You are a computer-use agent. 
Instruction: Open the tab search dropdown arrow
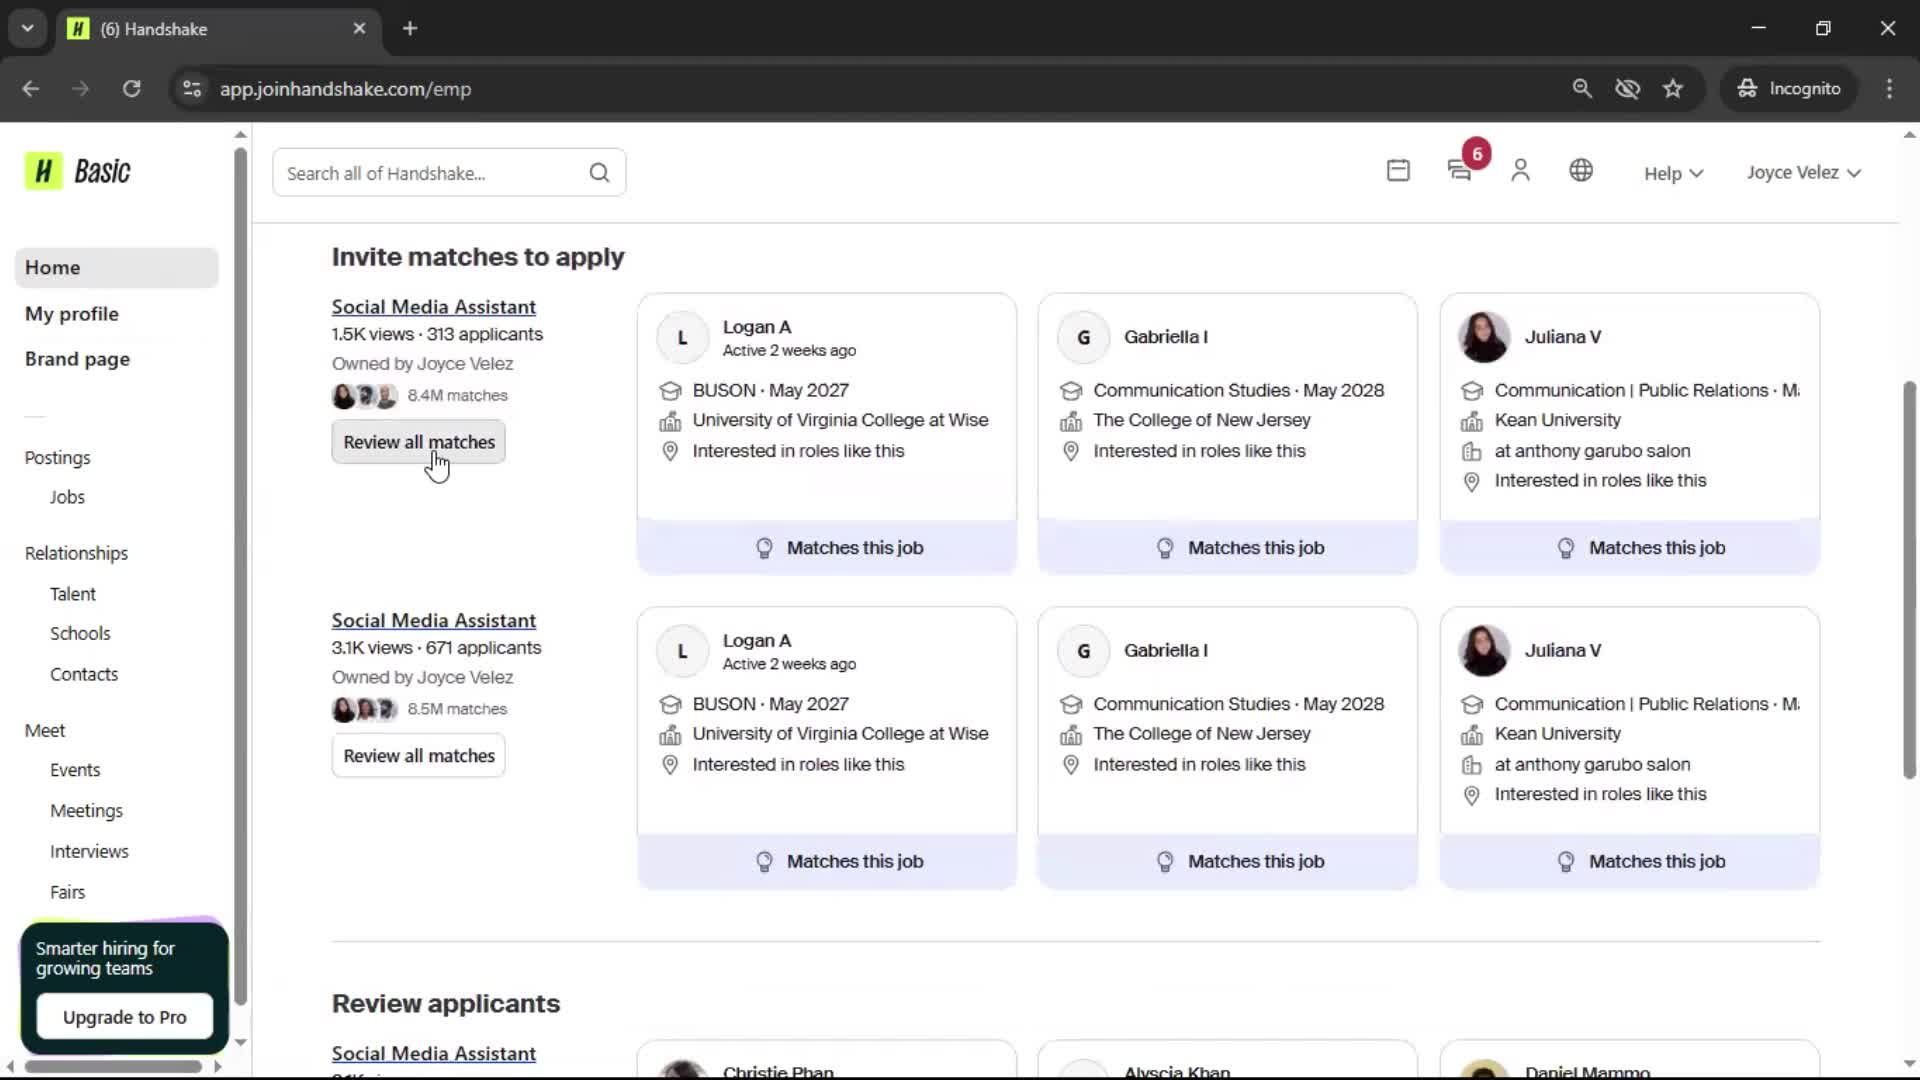27,28
